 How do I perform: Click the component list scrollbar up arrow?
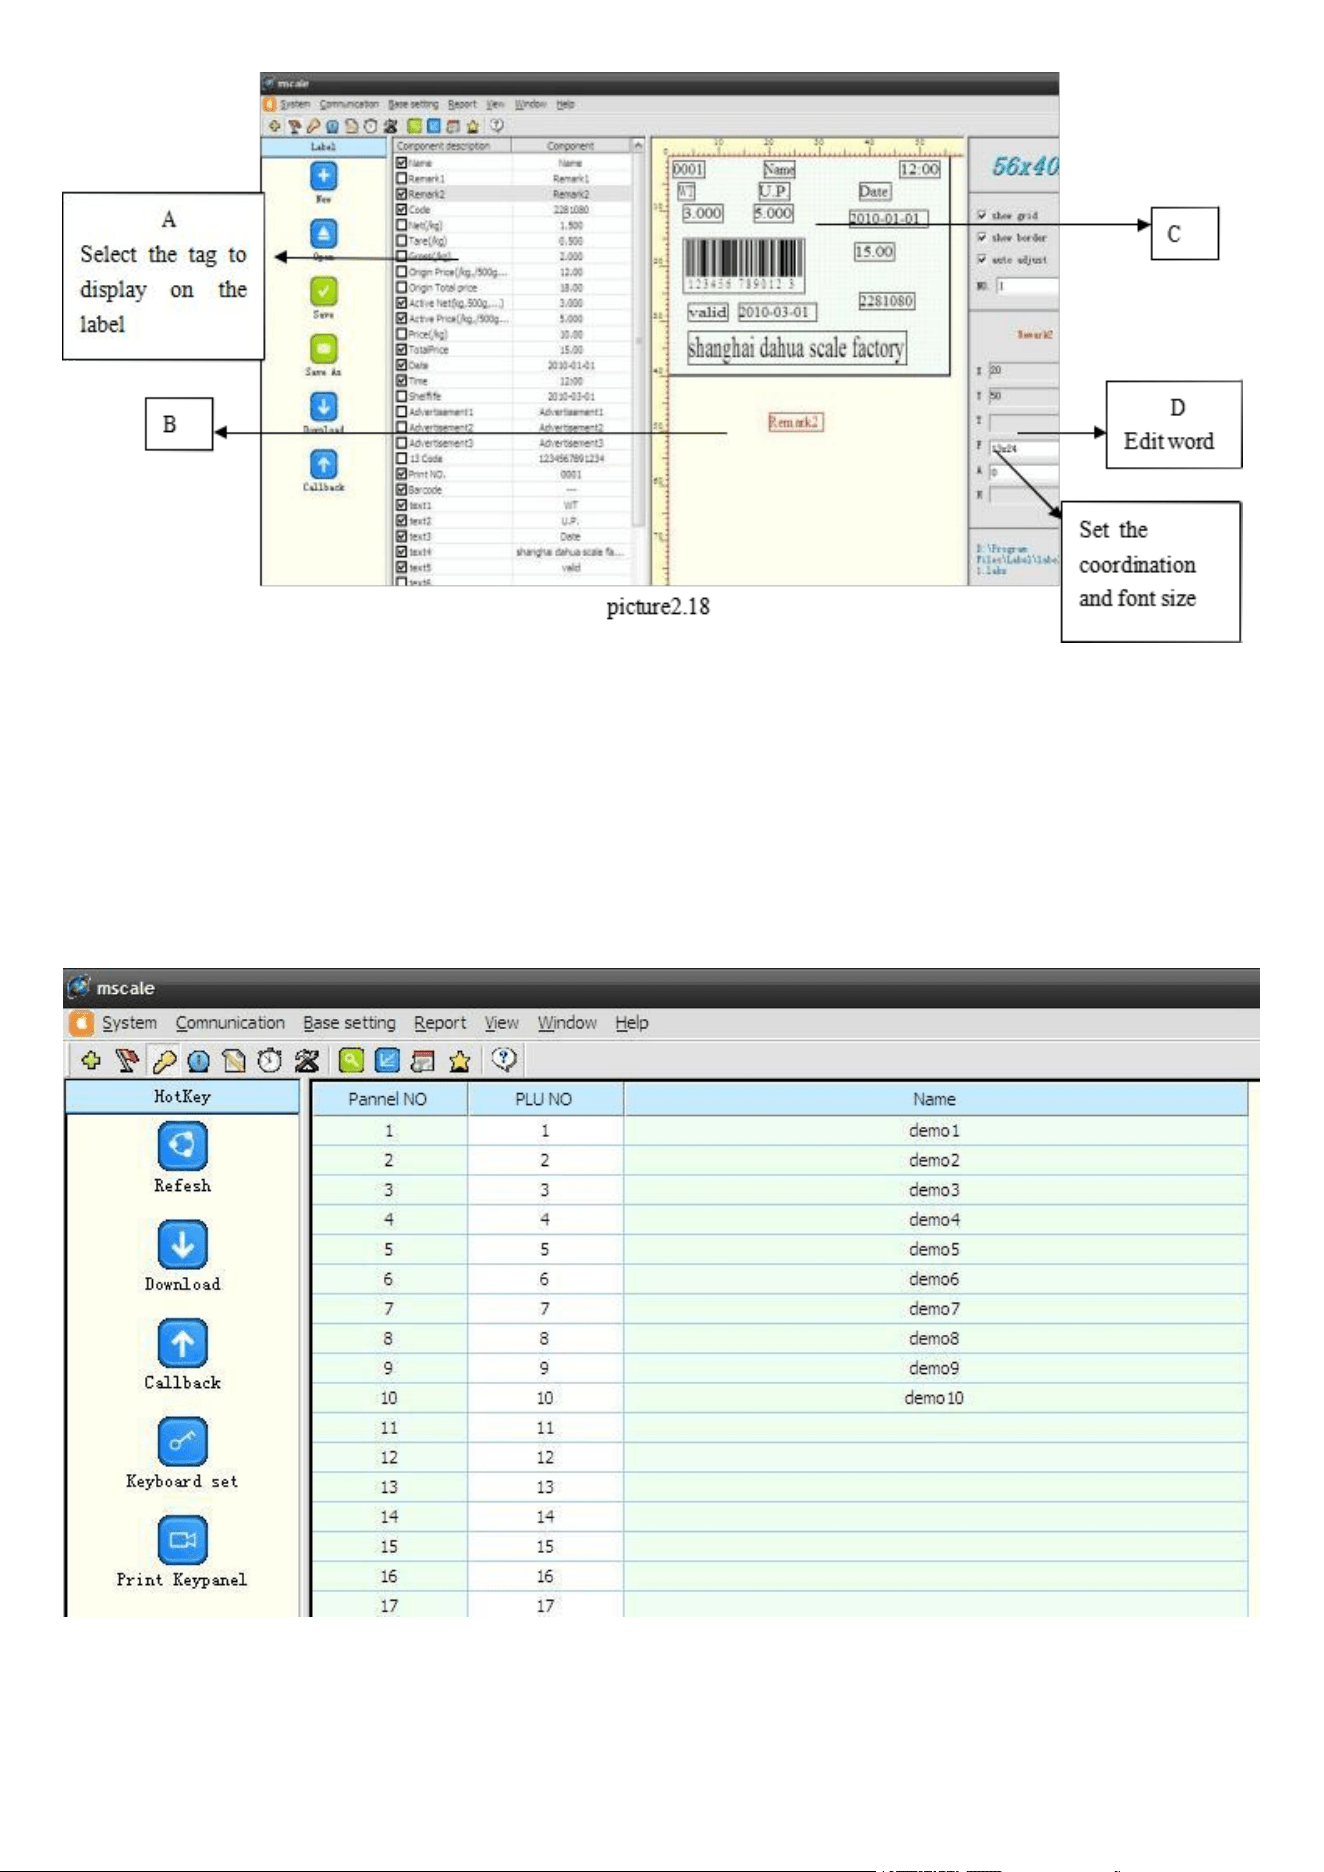point(638,146)
